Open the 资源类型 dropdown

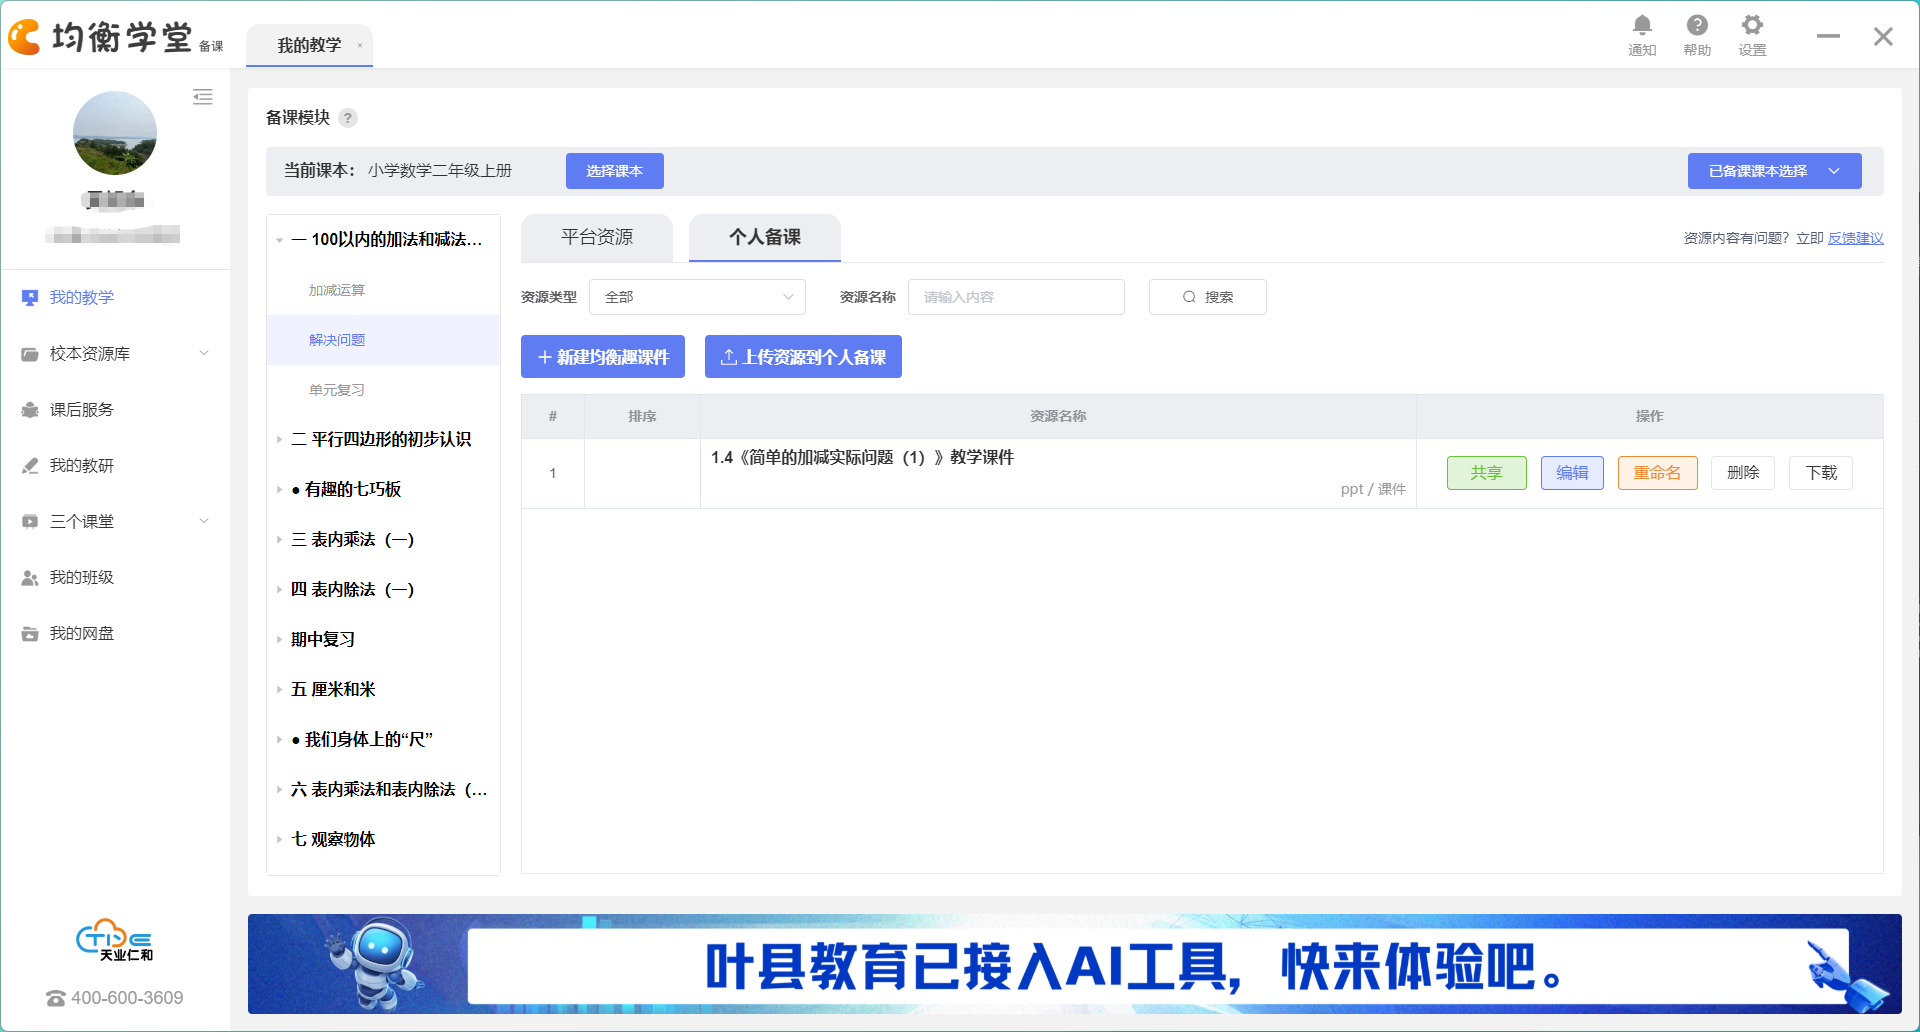697,297
